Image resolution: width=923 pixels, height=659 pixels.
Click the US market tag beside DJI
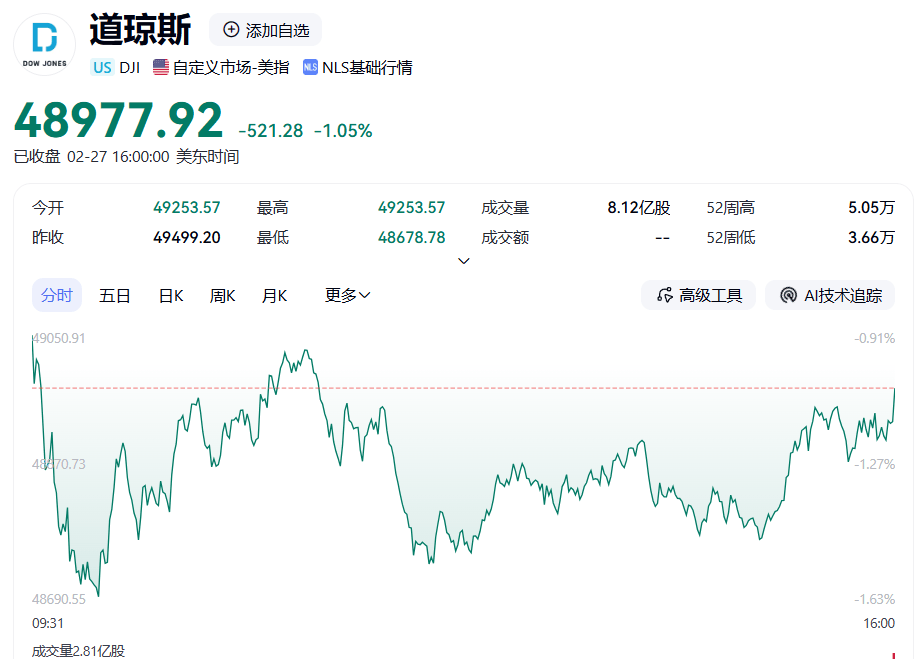[101, 67]
